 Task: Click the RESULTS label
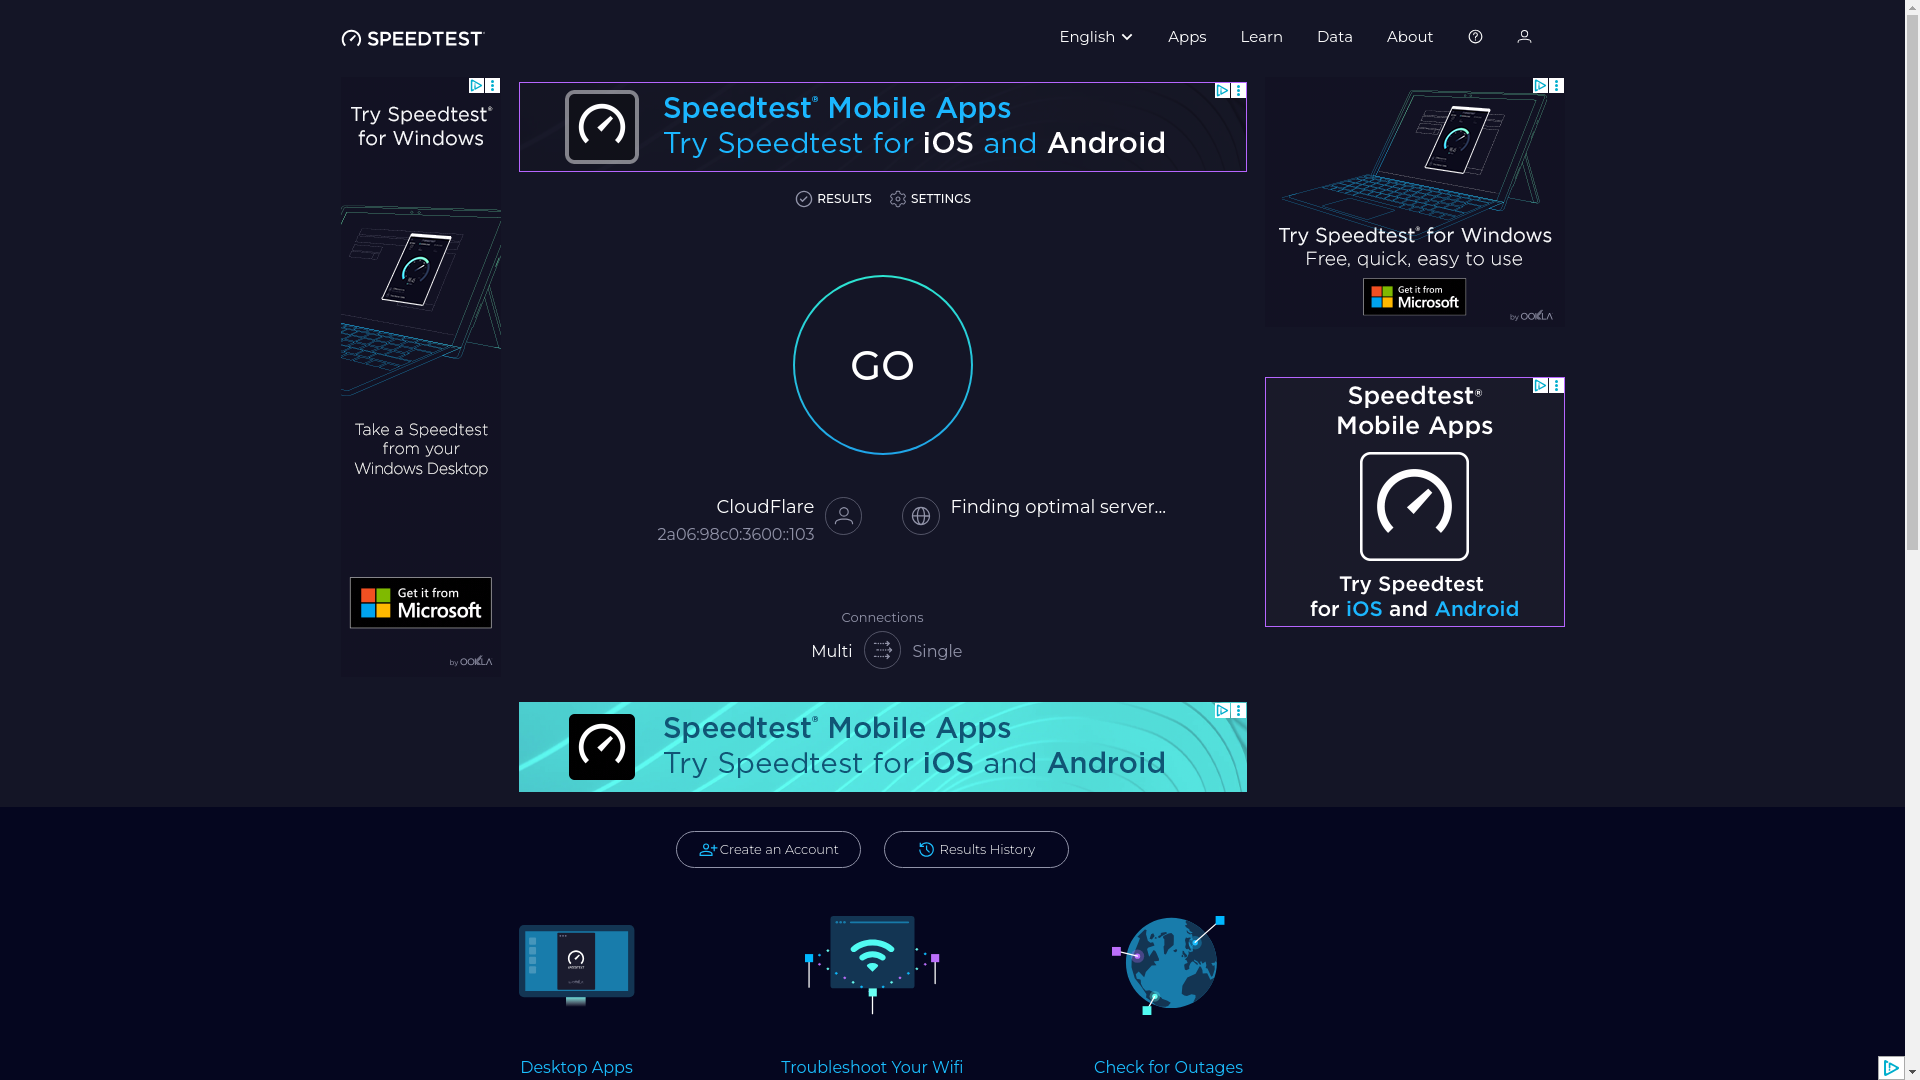pos(844,199)
